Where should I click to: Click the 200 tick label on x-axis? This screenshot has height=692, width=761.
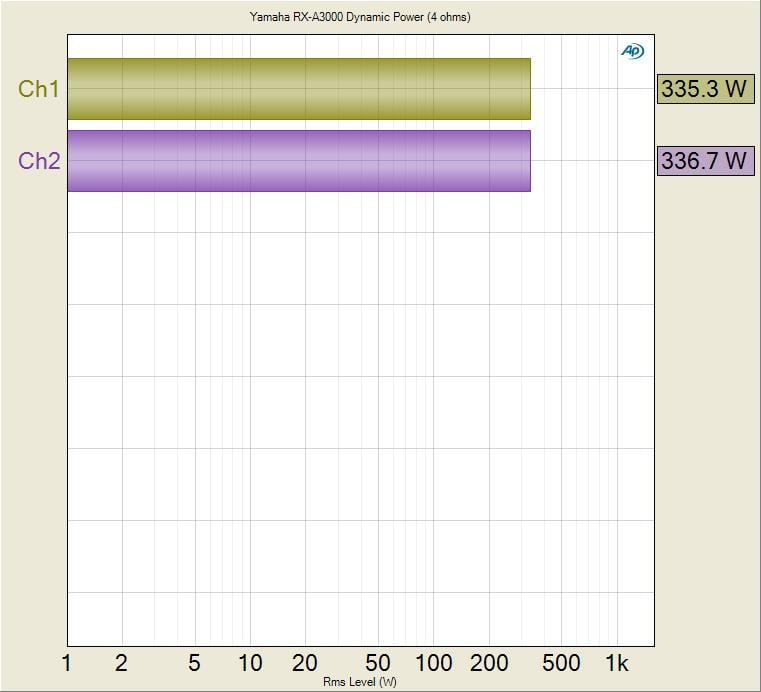tap(489, 663)
